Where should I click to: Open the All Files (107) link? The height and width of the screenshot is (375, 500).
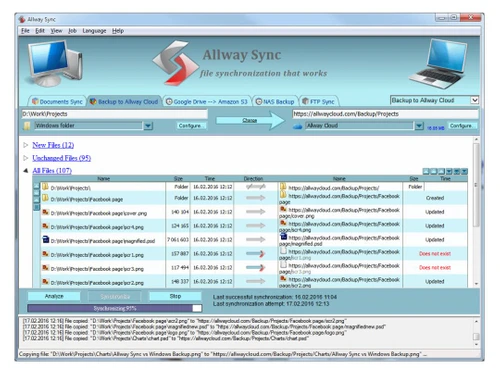[52, 171]
